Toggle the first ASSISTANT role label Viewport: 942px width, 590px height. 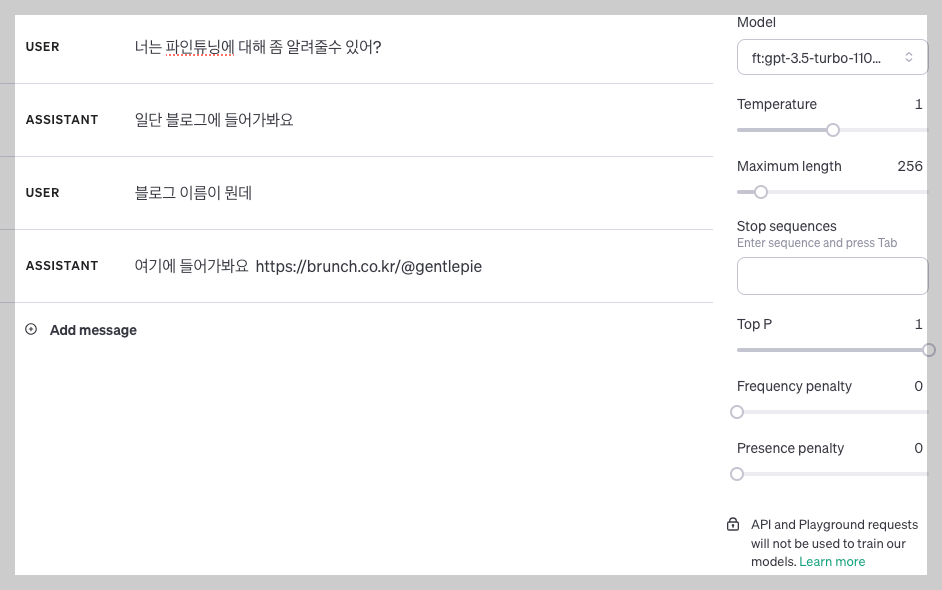(x=62, y=120)
